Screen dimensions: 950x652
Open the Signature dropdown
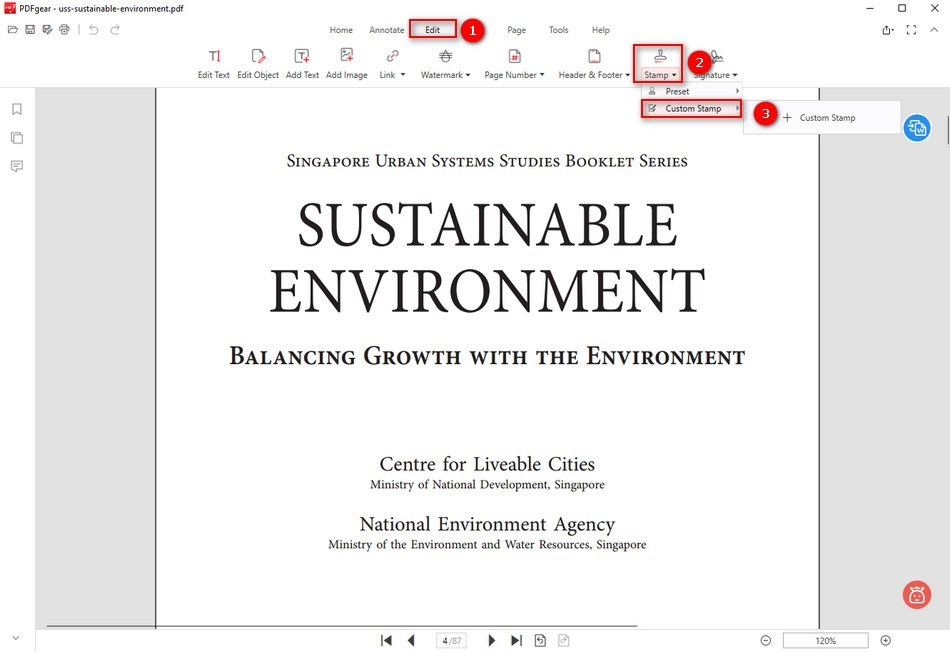[x=714, y=62]
